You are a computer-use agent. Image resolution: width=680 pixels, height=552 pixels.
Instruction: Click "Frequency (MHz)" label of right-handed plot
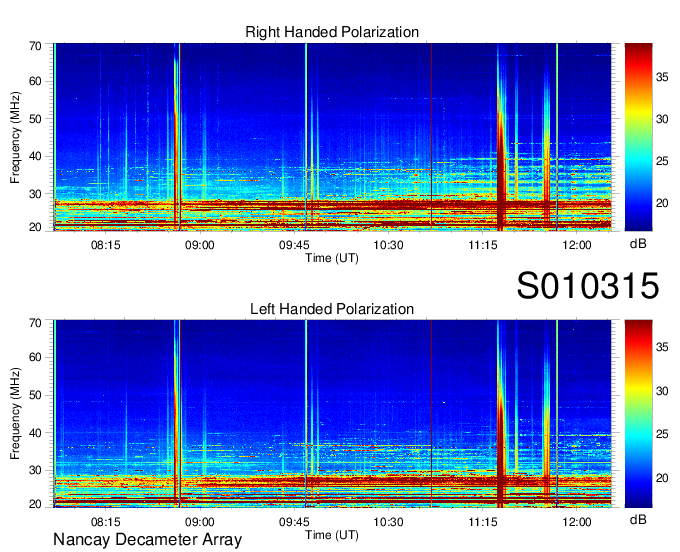click(15, 137)
